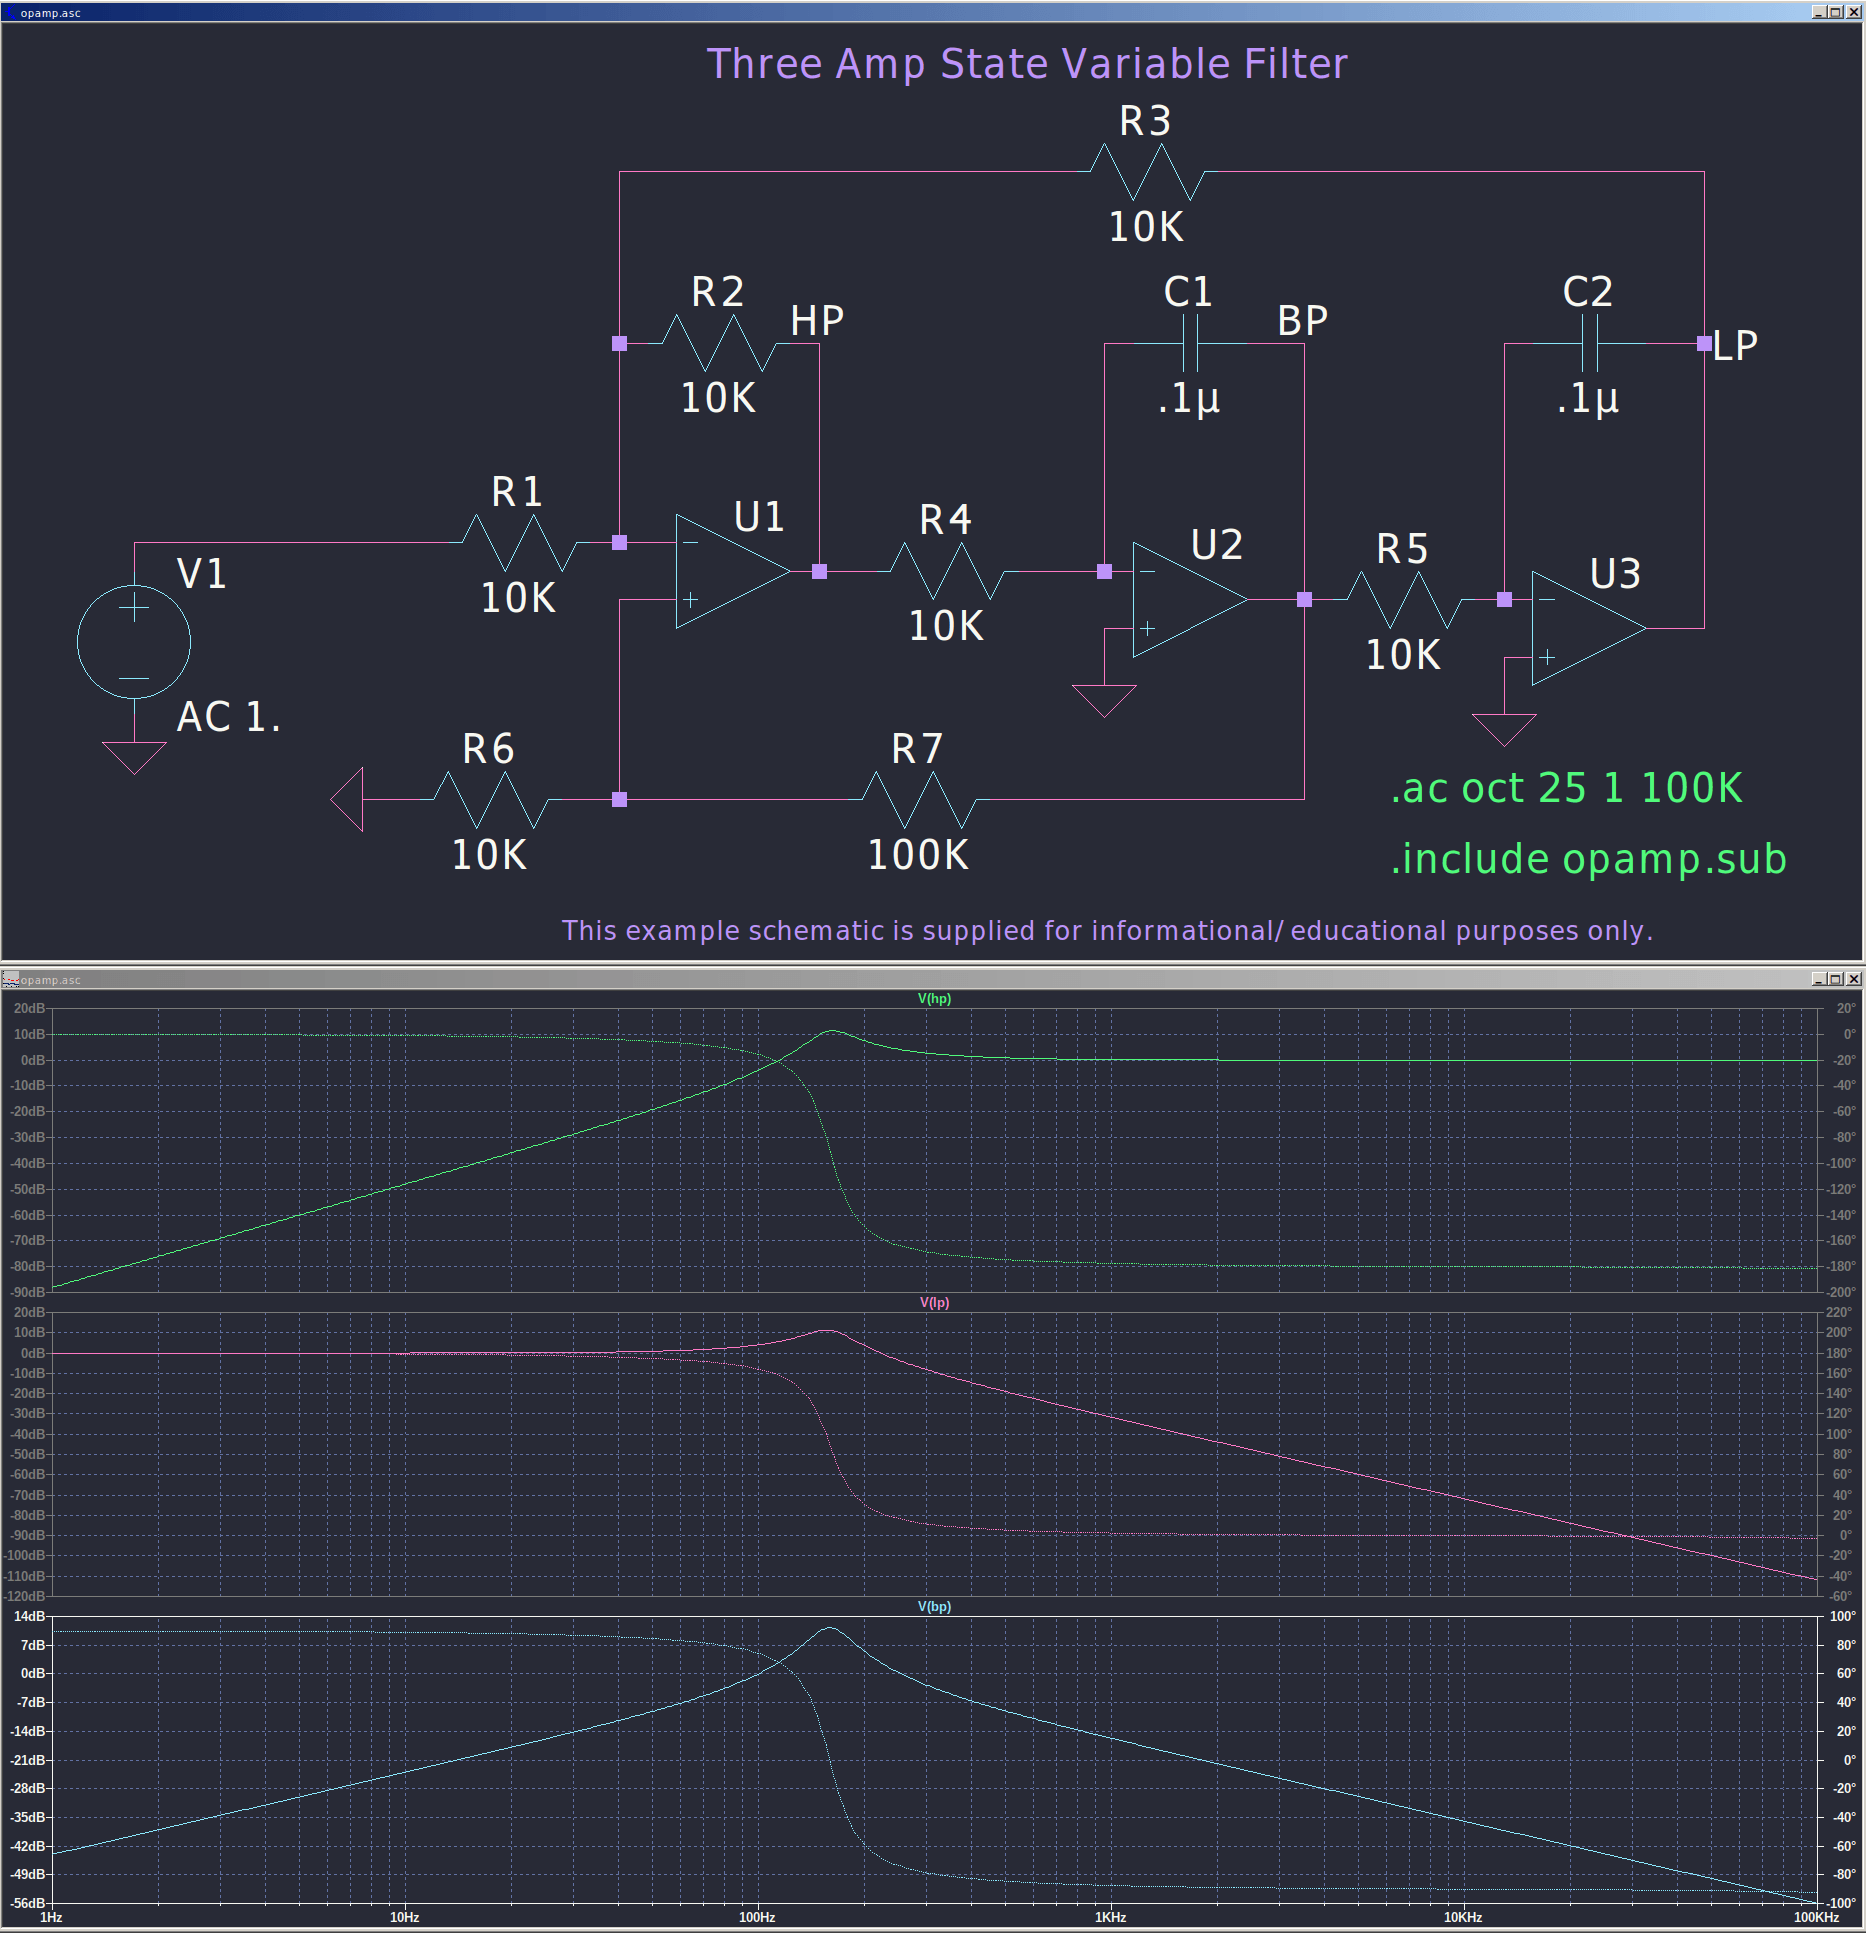Select resistor R4 zigzag symbol
The image size is (1866, 1933).
pyautogui.click(x=947, y=571)
